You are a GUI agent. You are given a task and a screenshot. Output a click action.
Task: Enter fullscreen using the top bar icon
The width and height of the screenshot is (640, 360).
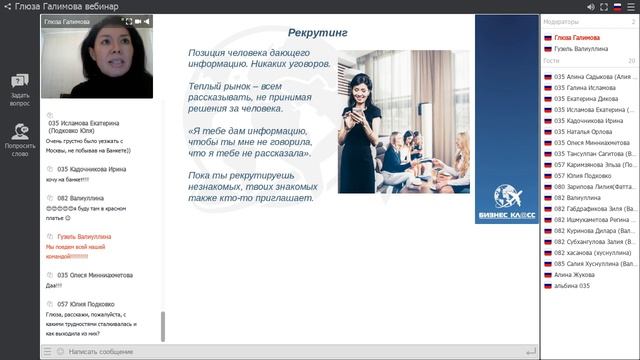pos(604,7)
